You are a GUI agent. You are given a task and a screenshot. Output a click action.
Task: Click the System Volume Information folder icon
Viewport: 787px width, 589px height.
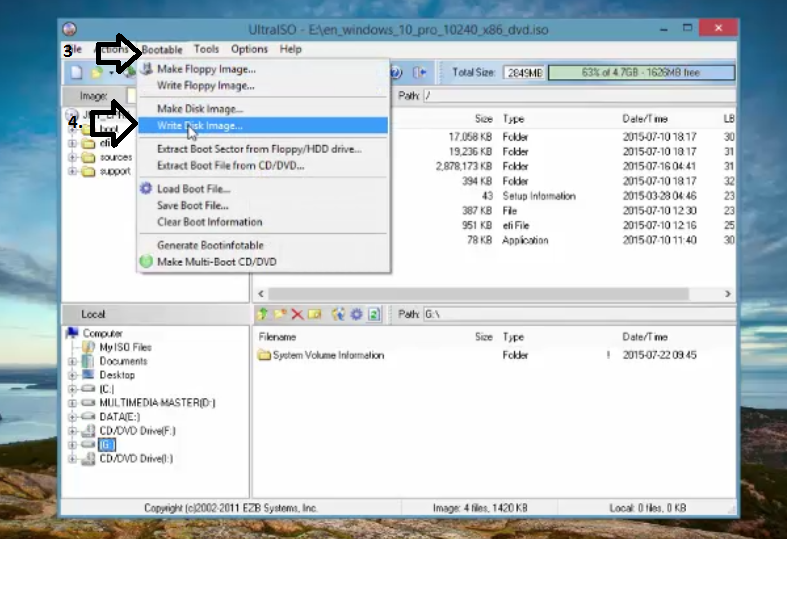(264, 355)
